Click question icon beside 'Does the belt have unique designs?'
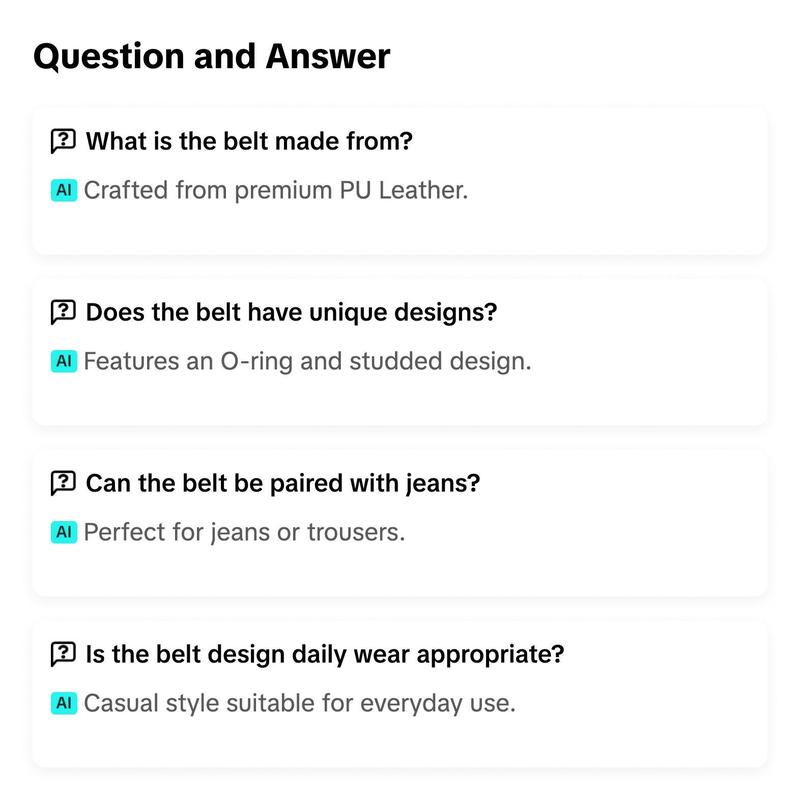 coord(63,312)
